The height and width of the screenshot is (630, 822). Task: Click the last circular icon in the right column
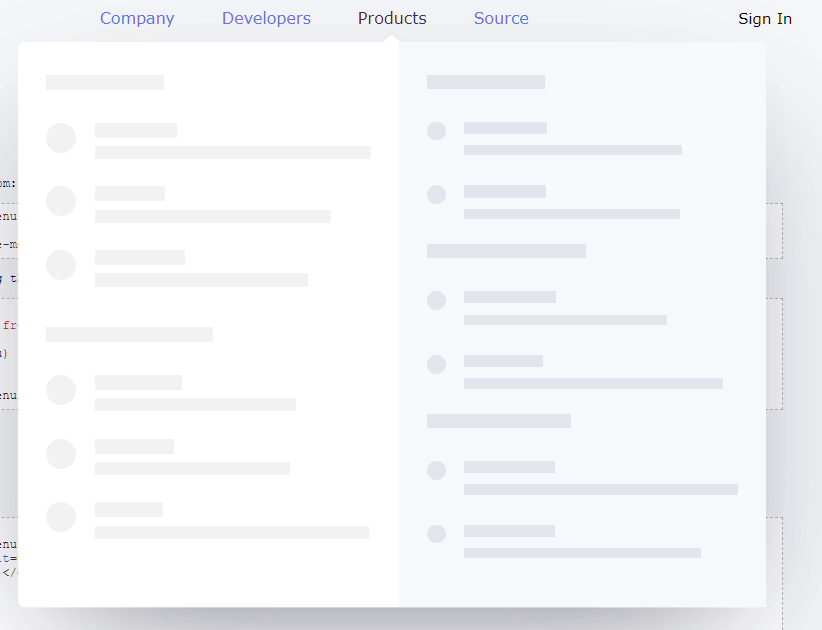[x=437, y=534]
